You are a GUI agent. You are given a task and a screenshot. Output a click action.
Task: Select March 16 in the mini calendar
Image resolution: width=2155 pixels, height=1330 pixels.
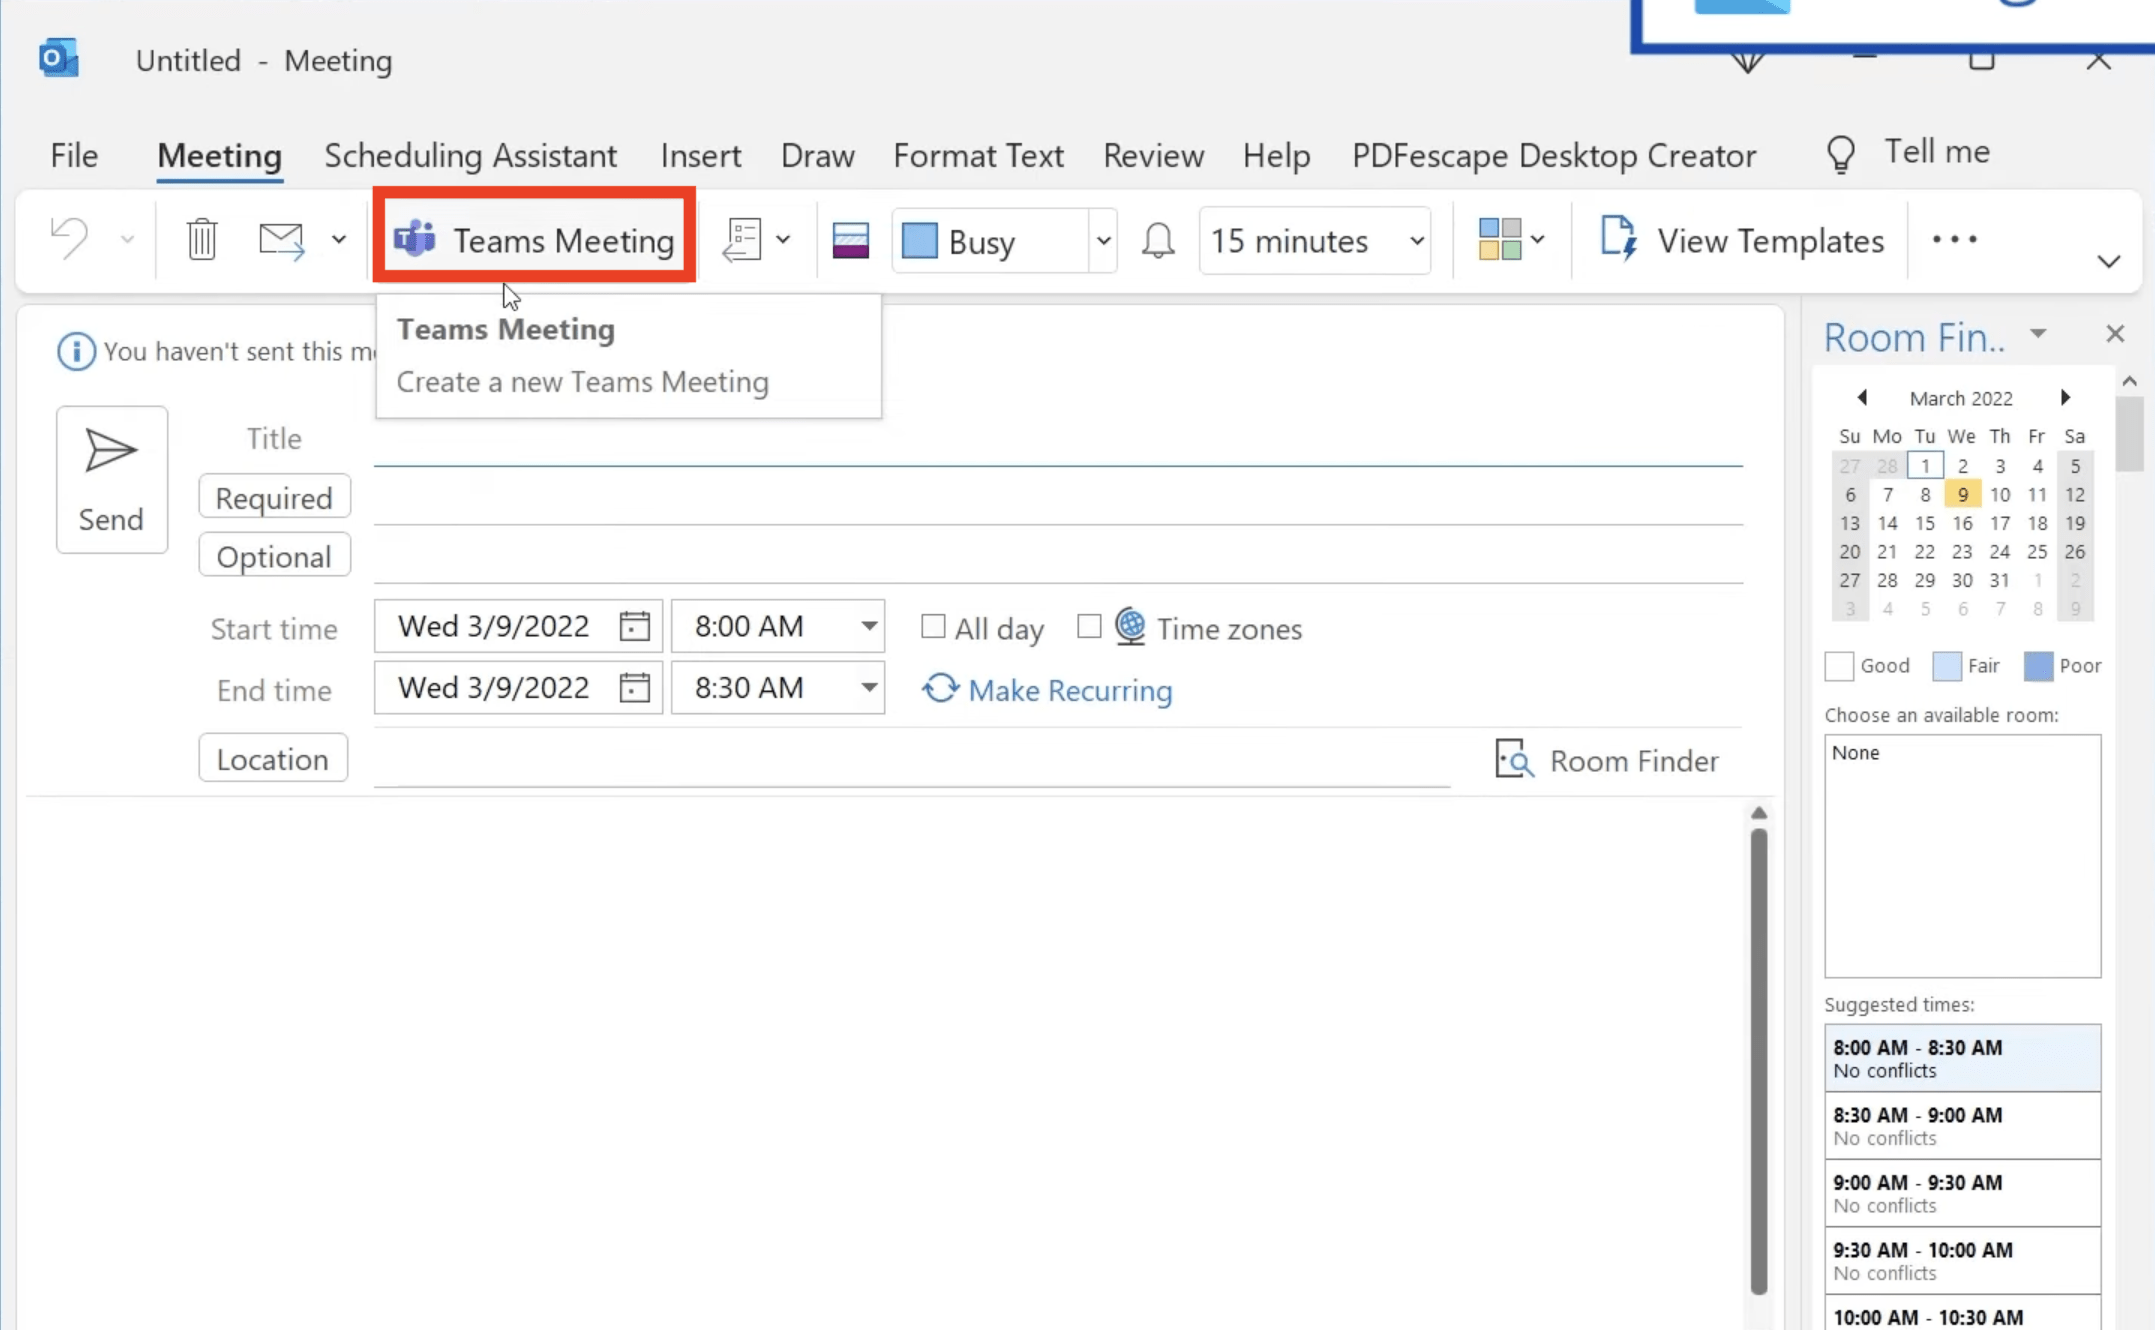pos(1962,523)
